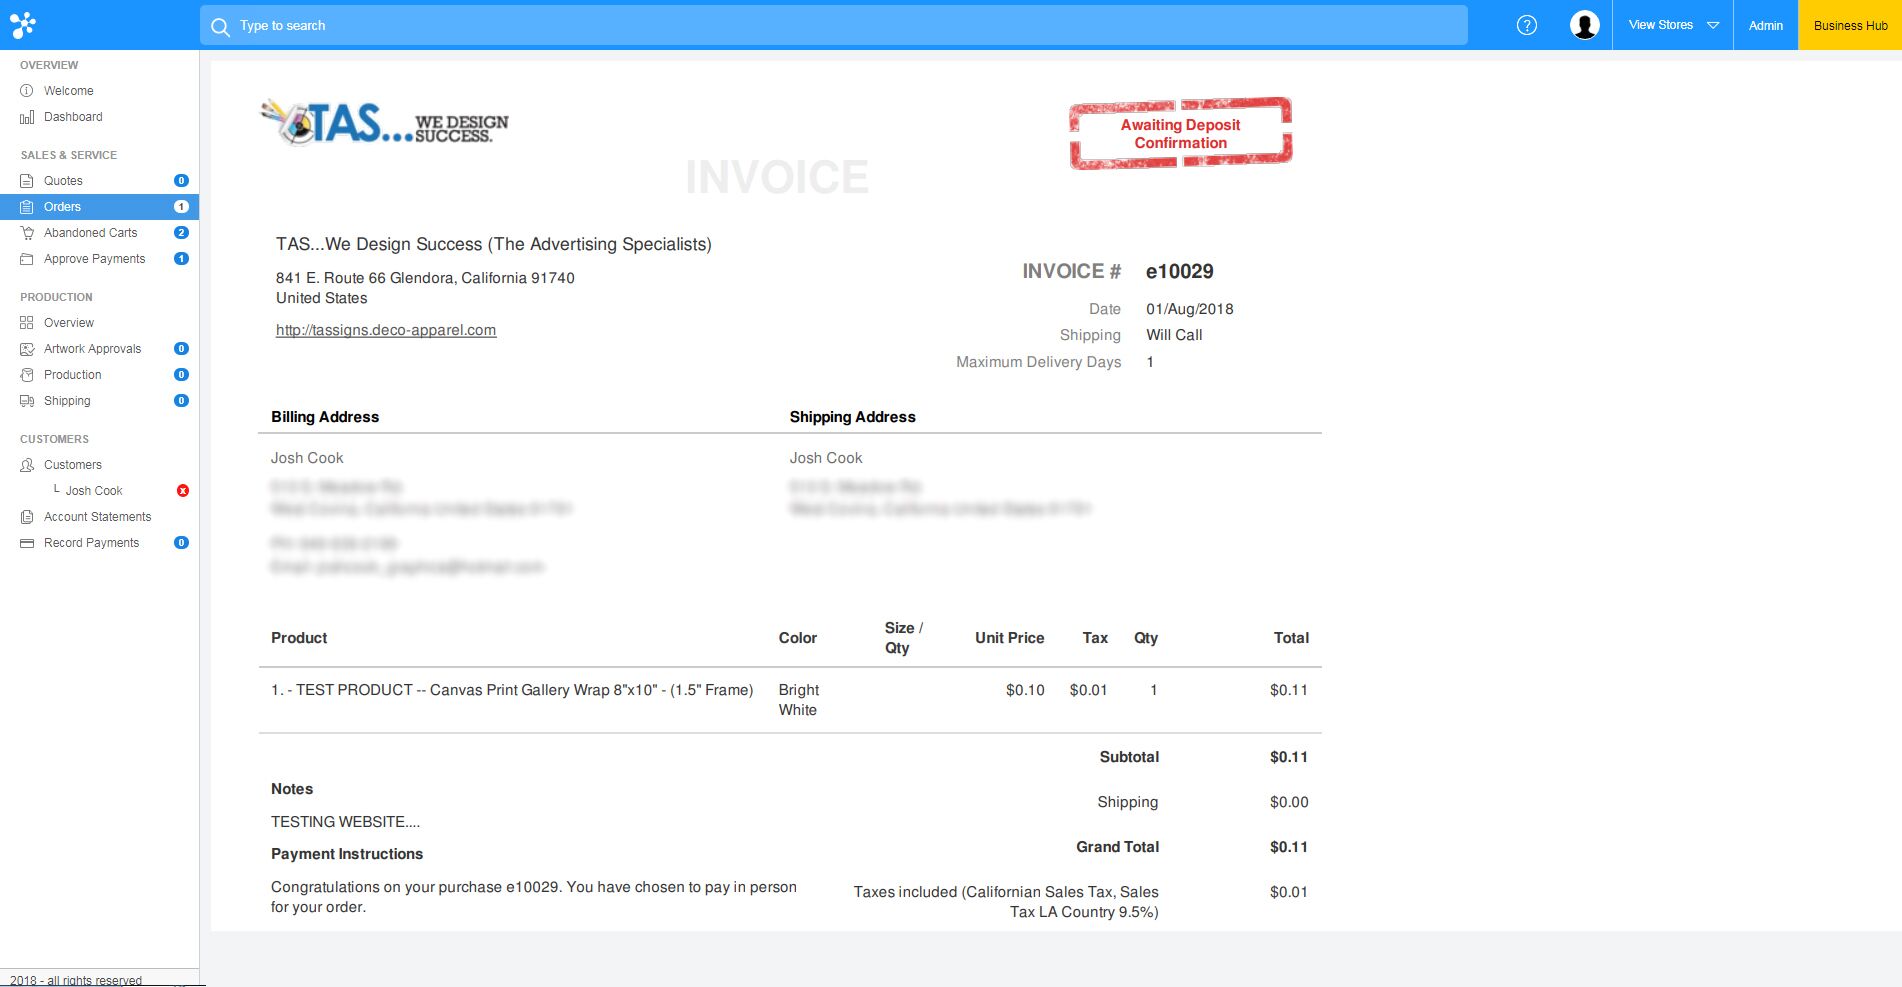Click the Record Payments card icon
1902x987 pixels.
[27, 543]
